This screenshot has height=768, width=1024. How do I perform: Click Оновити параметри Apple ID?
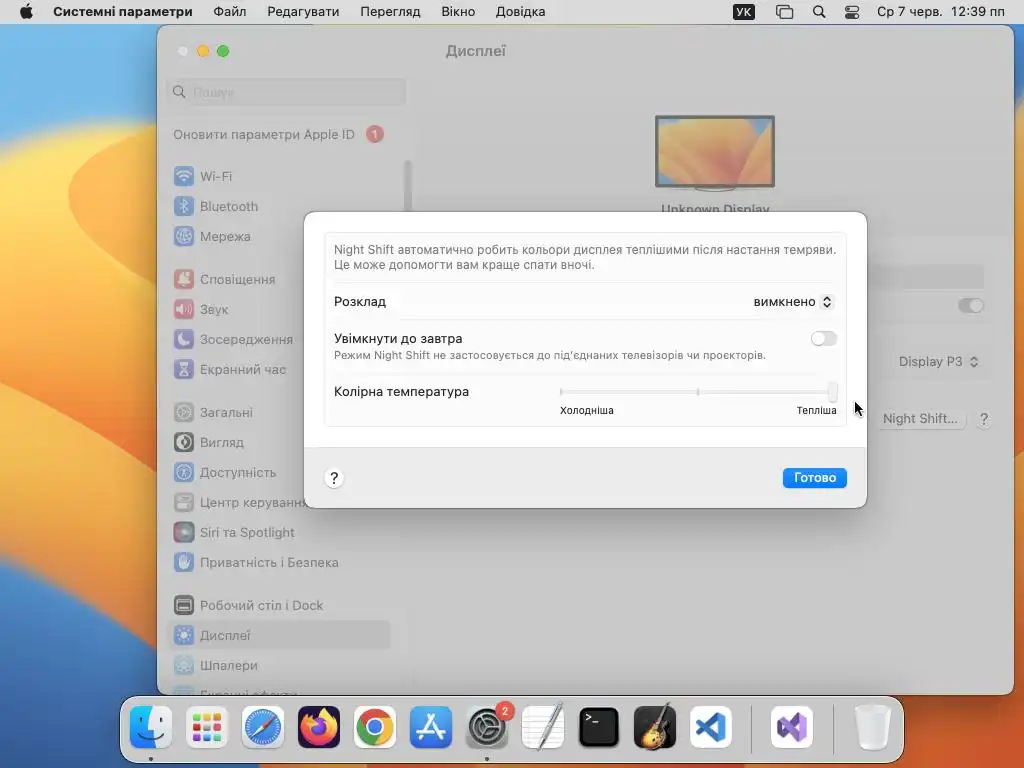[264, 135]
